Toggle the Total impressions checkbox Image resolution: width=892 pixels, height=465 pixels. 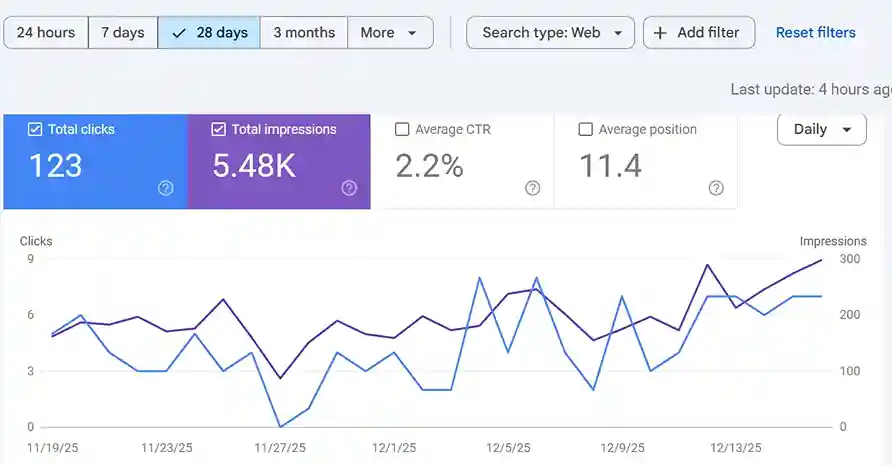tap(218, 129)
